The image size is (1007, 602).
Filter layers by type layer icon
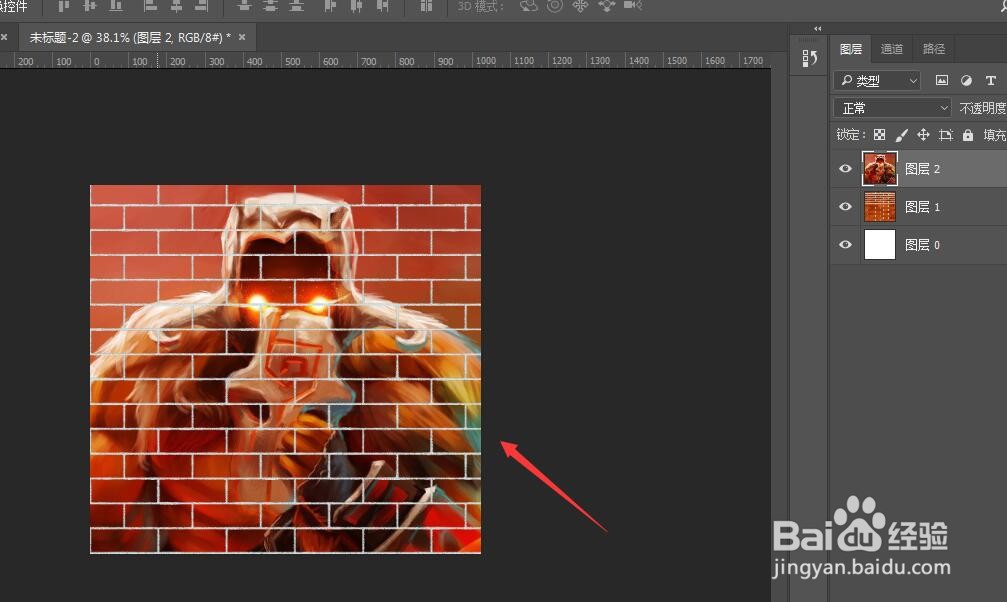click(991, 80)
